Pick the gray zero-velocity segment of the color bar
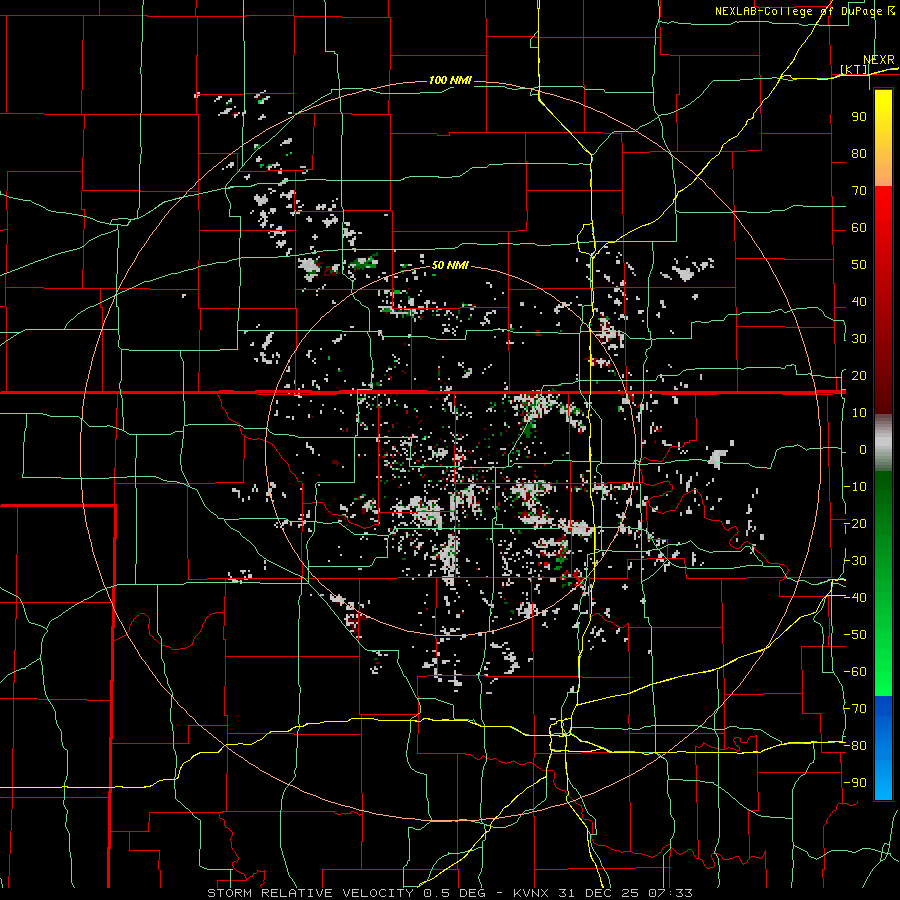Screen dimensions: 900x900 pos(883,442)
